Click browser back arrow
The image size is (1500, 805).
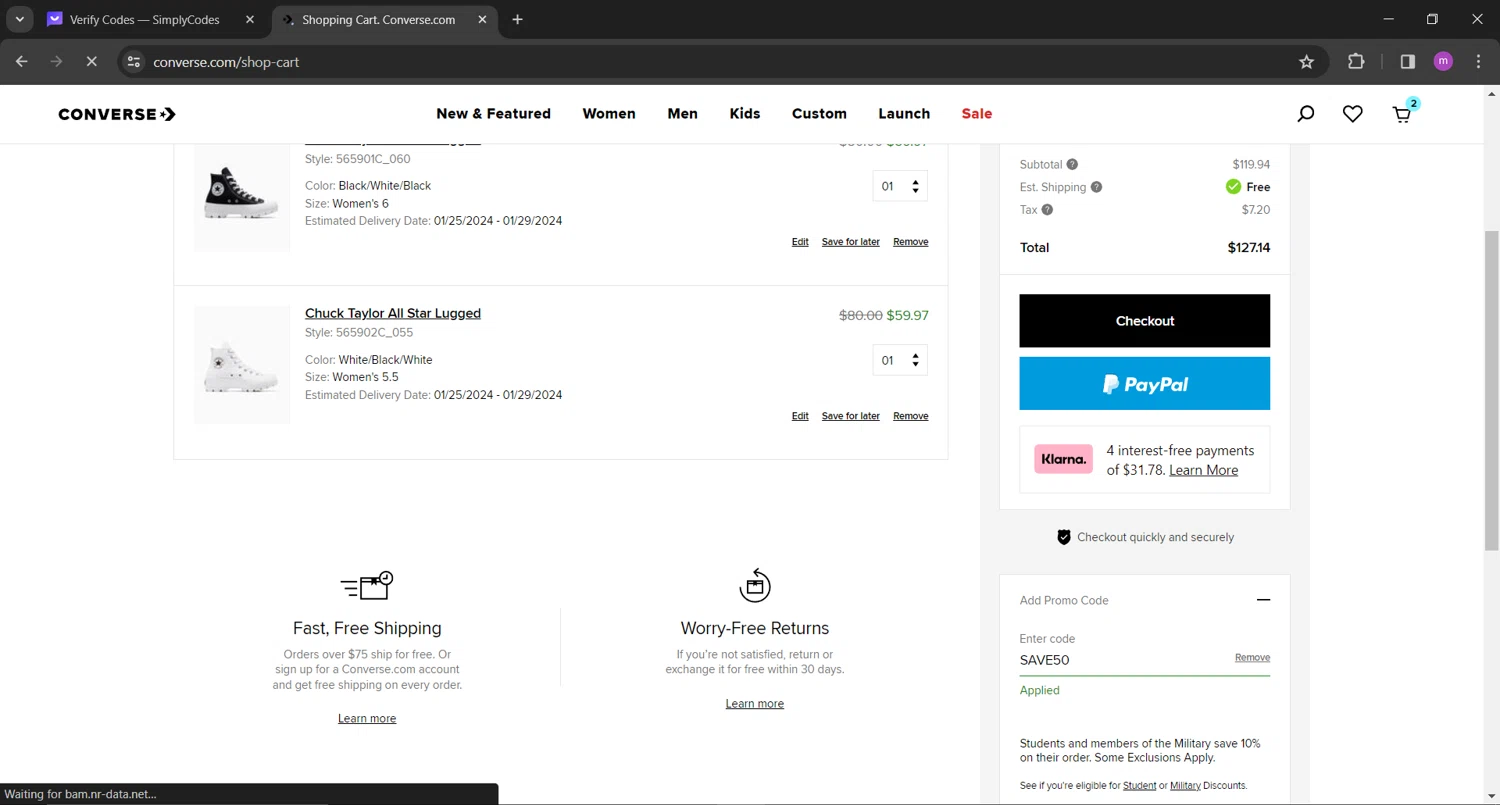(22, 62)
